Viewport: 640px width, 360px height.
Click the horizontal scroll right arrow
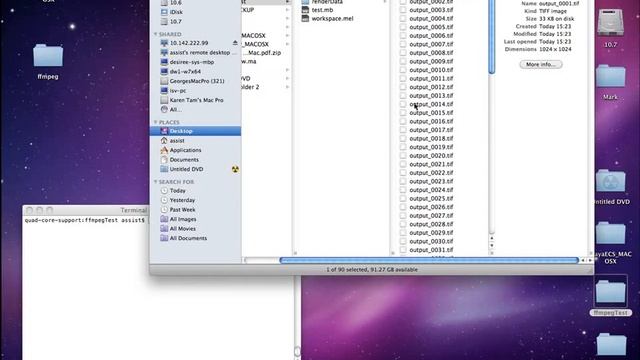pyautogui.click(x=590, y=260)
